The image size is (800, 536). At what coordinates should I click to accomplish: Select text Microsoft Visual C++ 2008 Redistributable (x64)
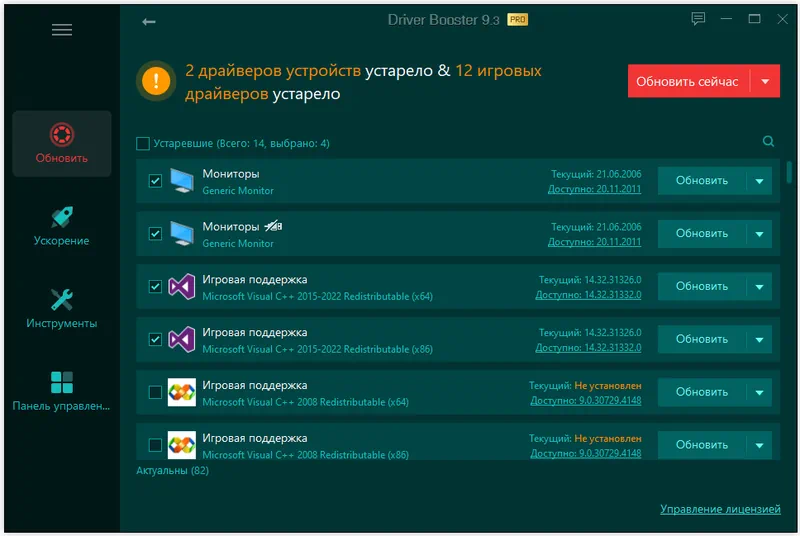(x=305, y=402)
